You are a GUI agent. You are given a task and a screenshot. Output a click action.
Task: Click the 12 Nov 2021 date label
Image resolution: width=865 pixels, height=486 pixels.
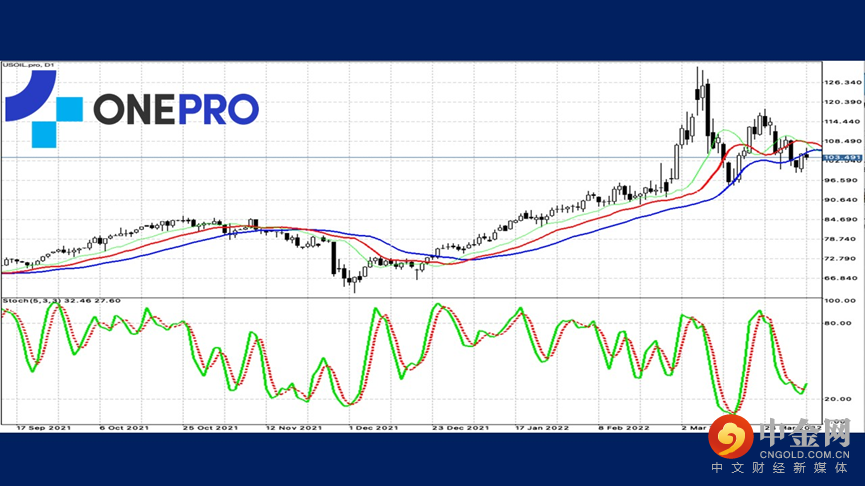pyautogui.click(x=294, y=428)
